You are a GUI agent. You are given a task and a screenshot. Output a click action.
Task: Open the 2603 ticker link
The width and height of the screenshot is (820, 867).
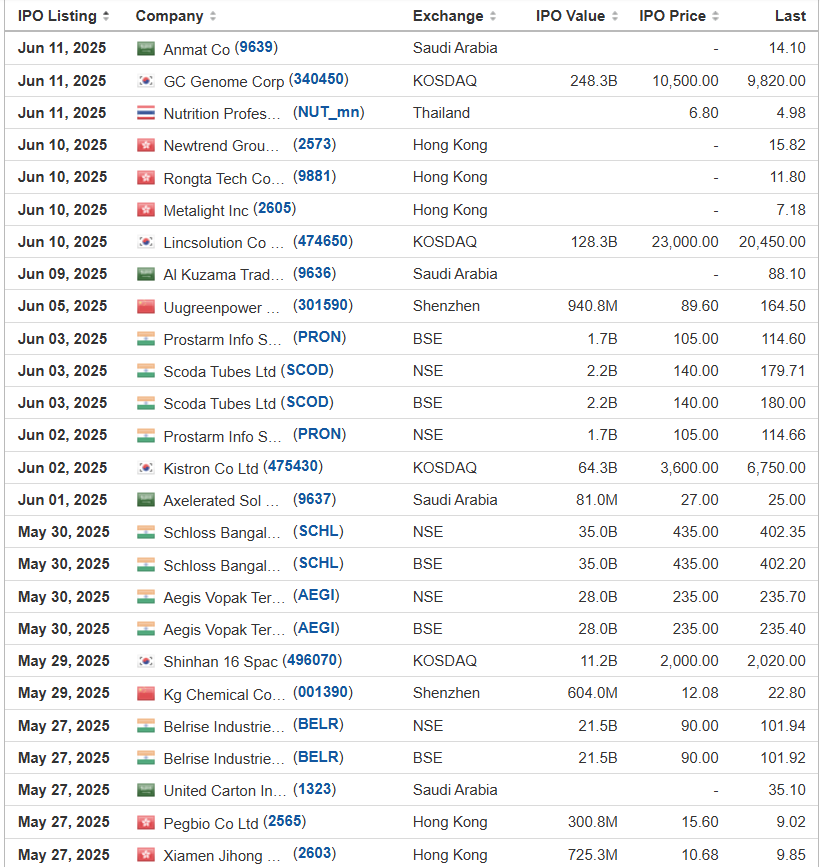tap(314, 853)
